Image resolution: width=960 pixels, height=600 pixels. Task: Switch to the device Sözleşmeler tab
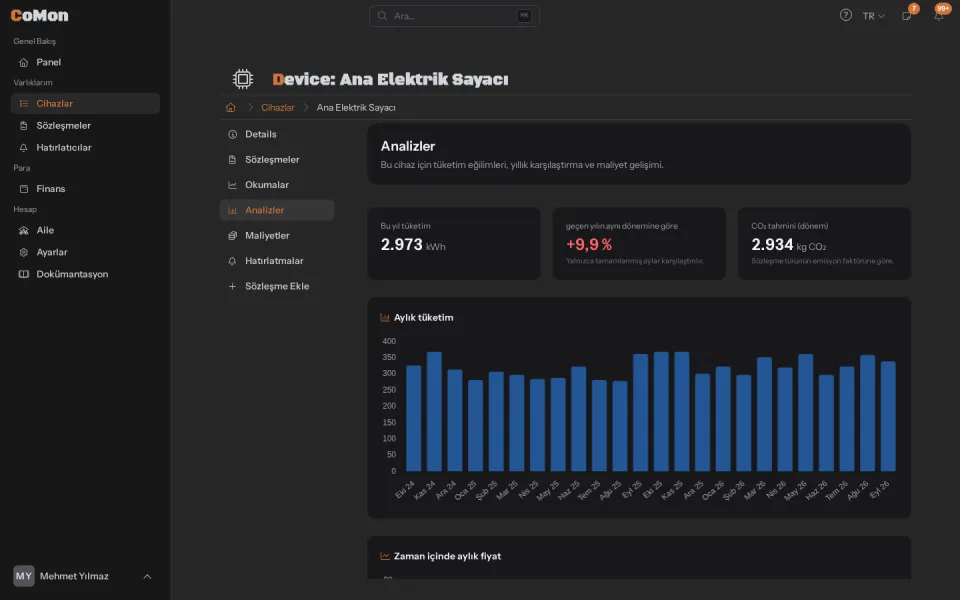tap(277, 160)
